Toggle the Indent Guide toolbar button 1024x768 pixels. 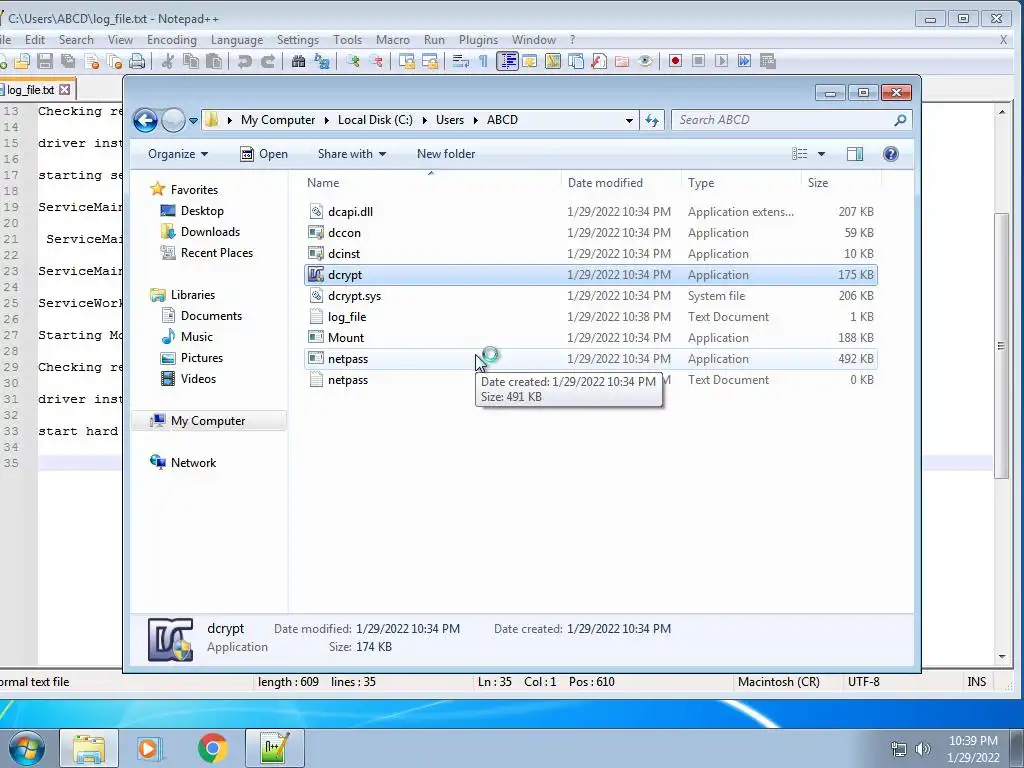tap(507, 61)
